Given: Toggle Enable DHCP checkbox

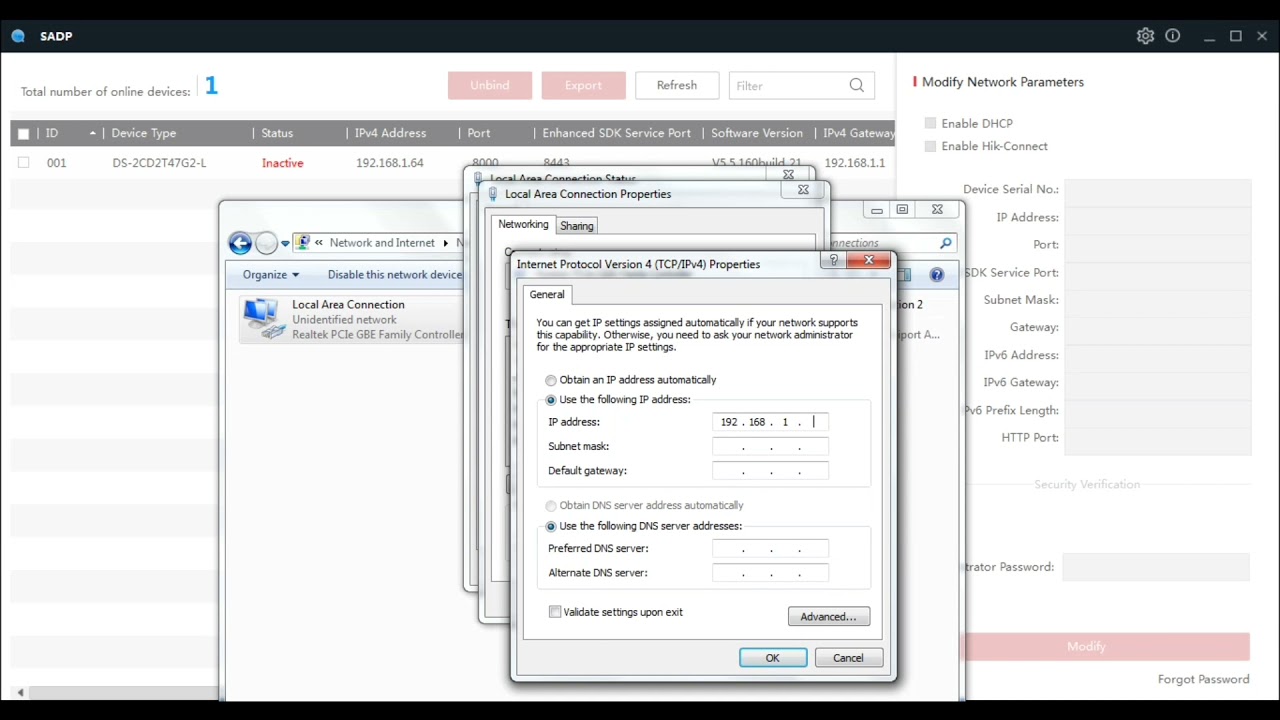Looking at the screenshot, I should 931,123.
